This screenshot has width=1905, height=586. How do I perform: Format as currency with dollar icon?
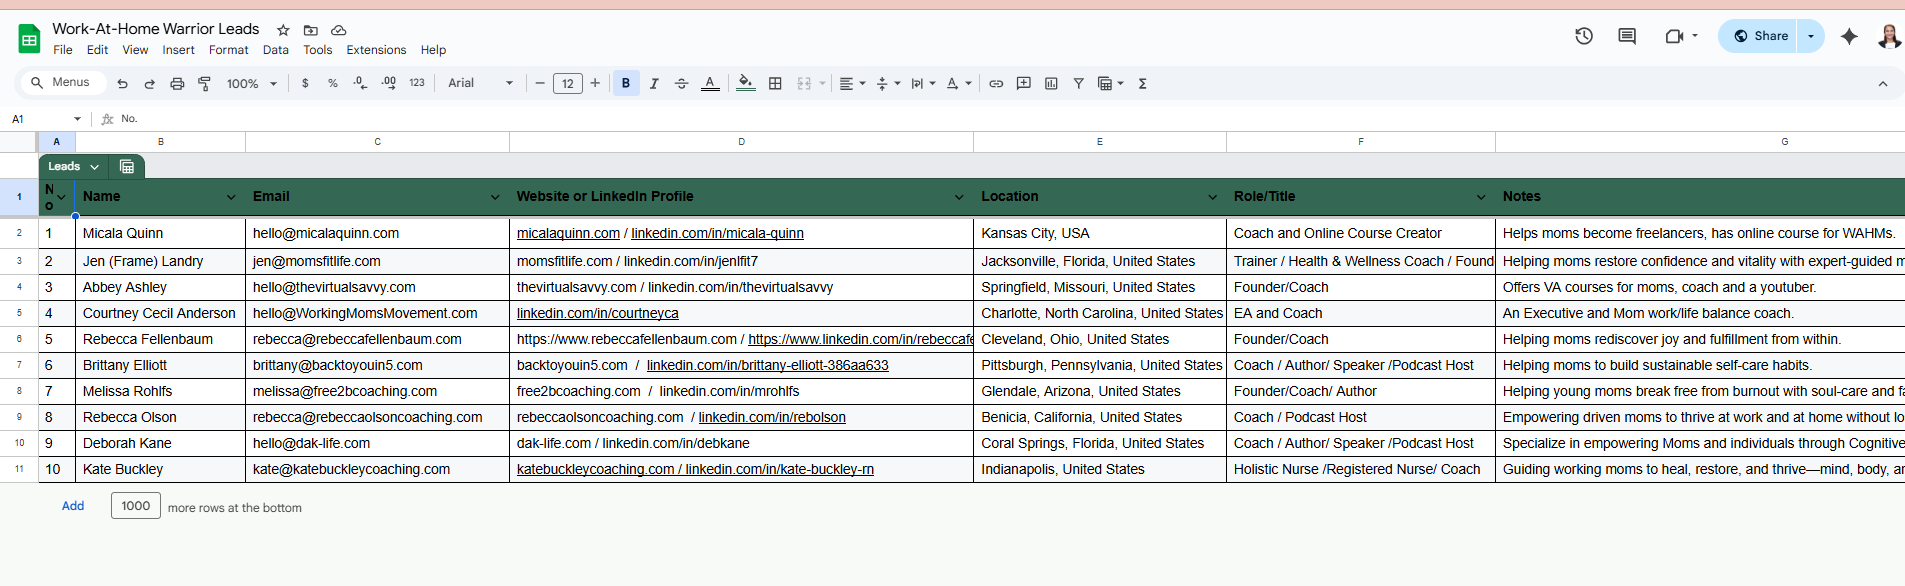point(305,84)
